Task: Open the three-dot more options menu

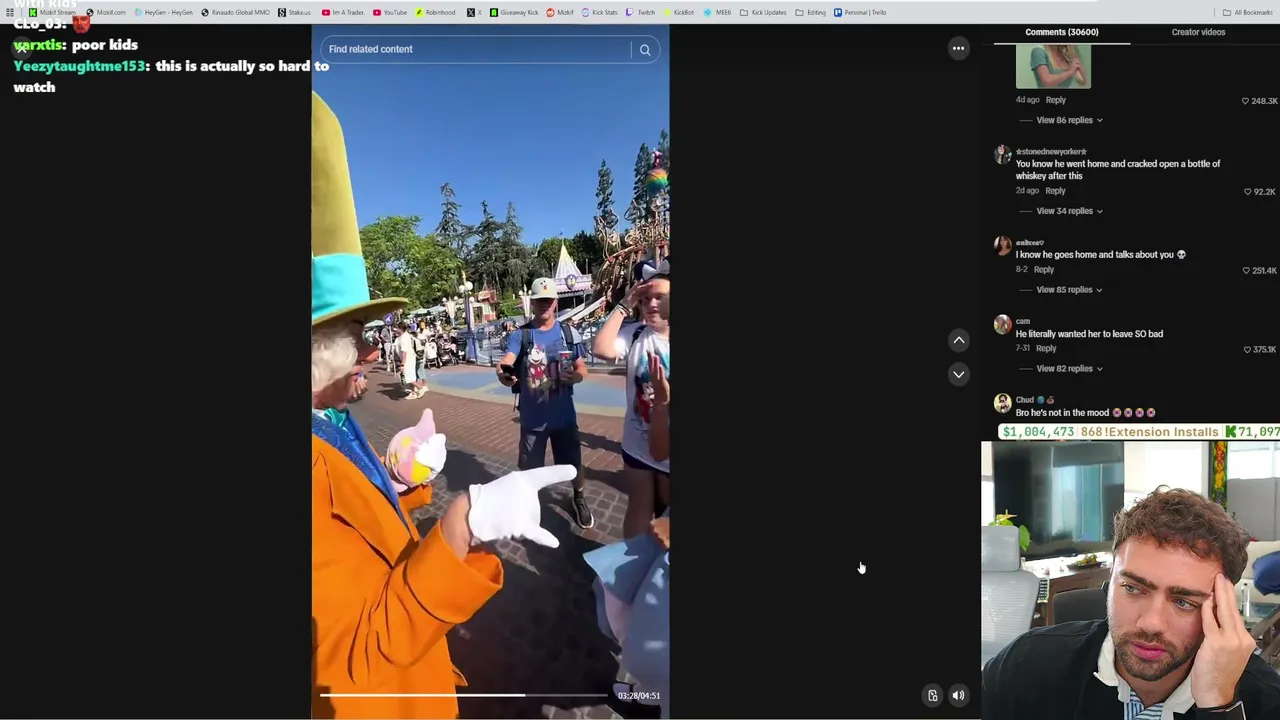Action: [x=958, y=48]
